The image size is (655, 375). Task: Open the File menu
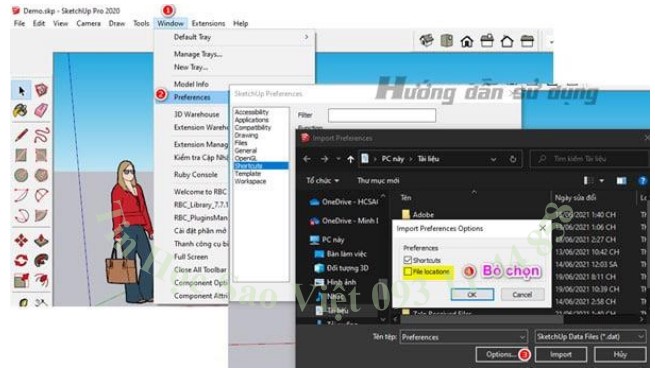pos(19,23)
